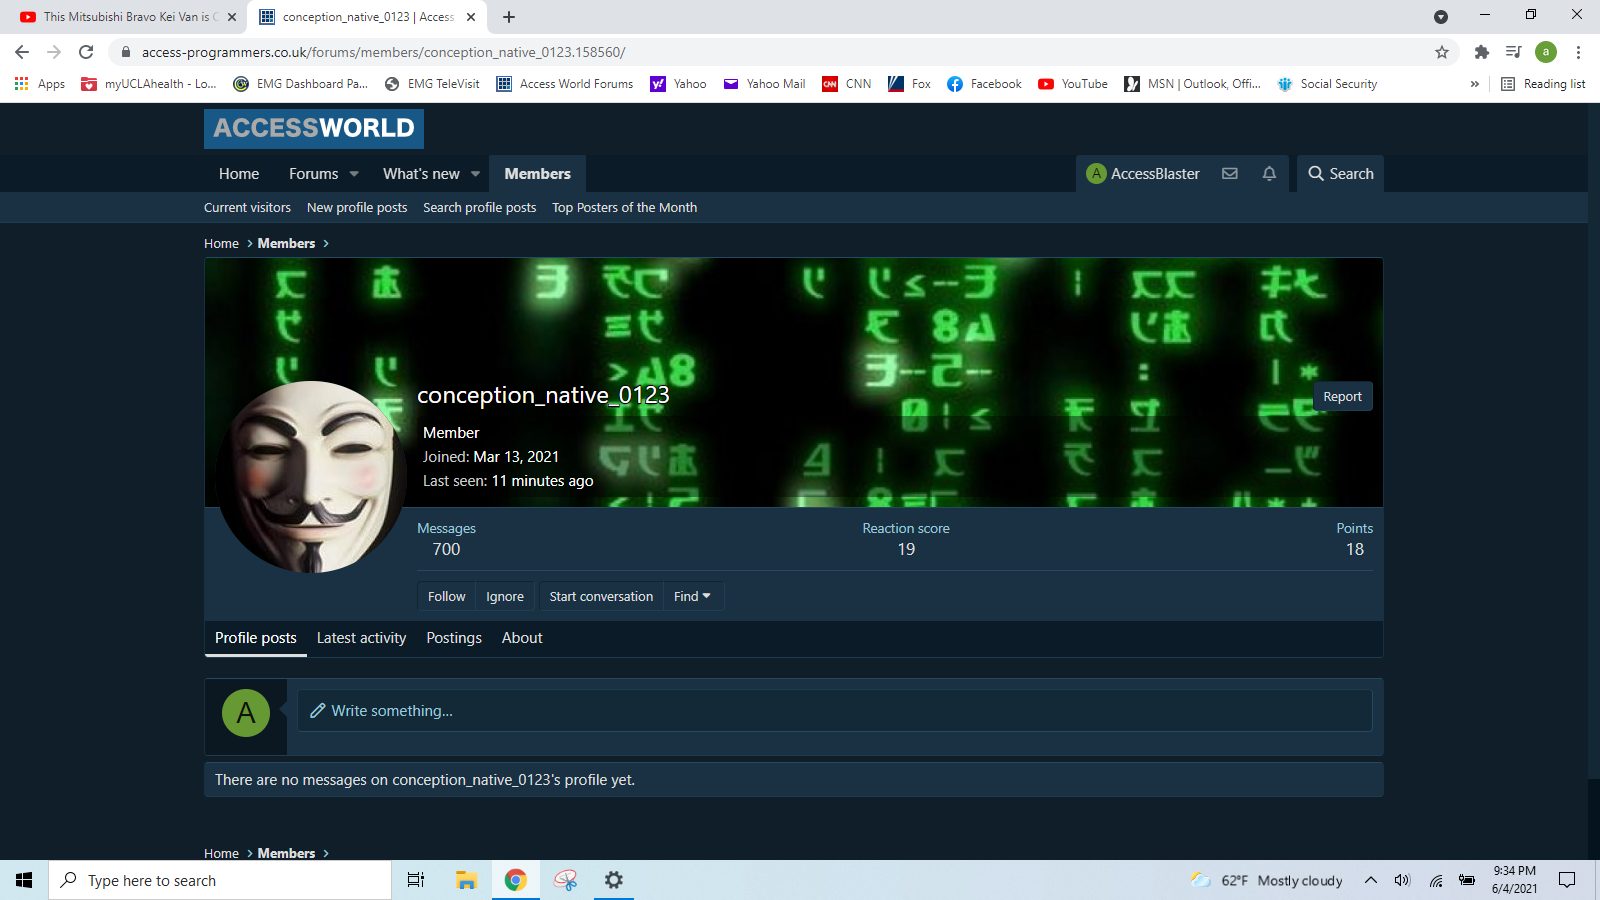The height and width of the screenshot is (900, 1600).
Task: Switch to the Postings tab
Action: click(x=454, y=638)
